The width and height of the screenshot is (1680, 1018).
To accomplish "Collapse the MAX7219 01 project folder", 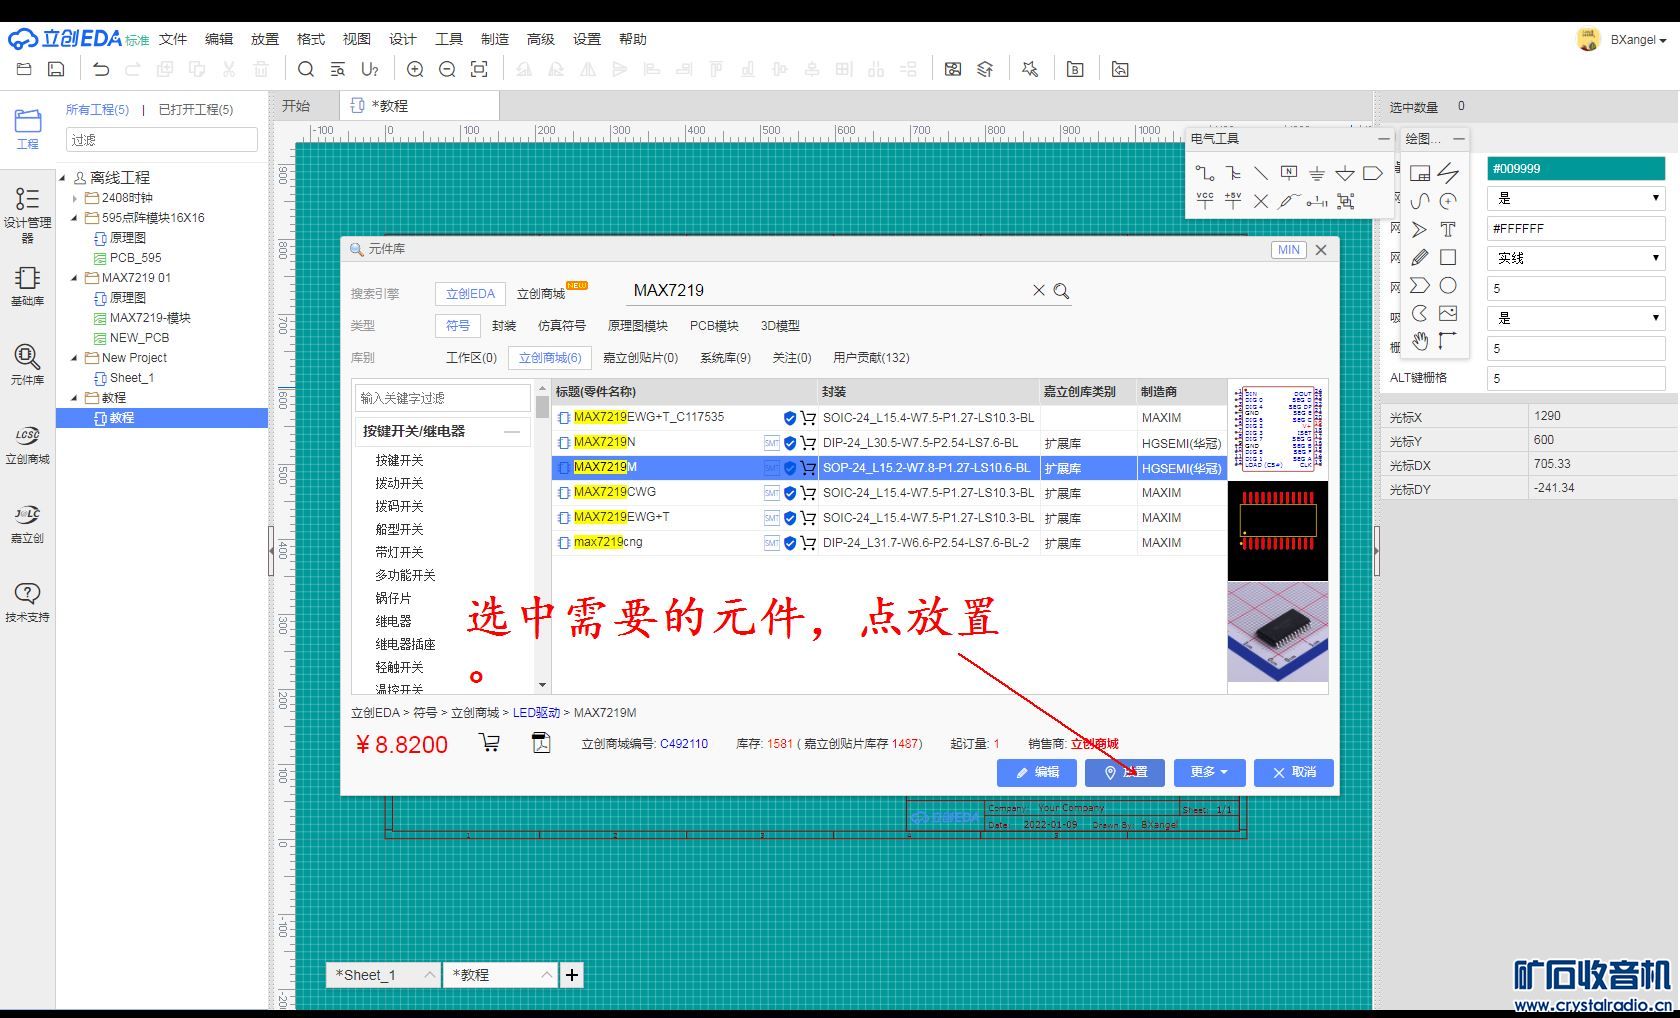I will (x=75, y=278).
